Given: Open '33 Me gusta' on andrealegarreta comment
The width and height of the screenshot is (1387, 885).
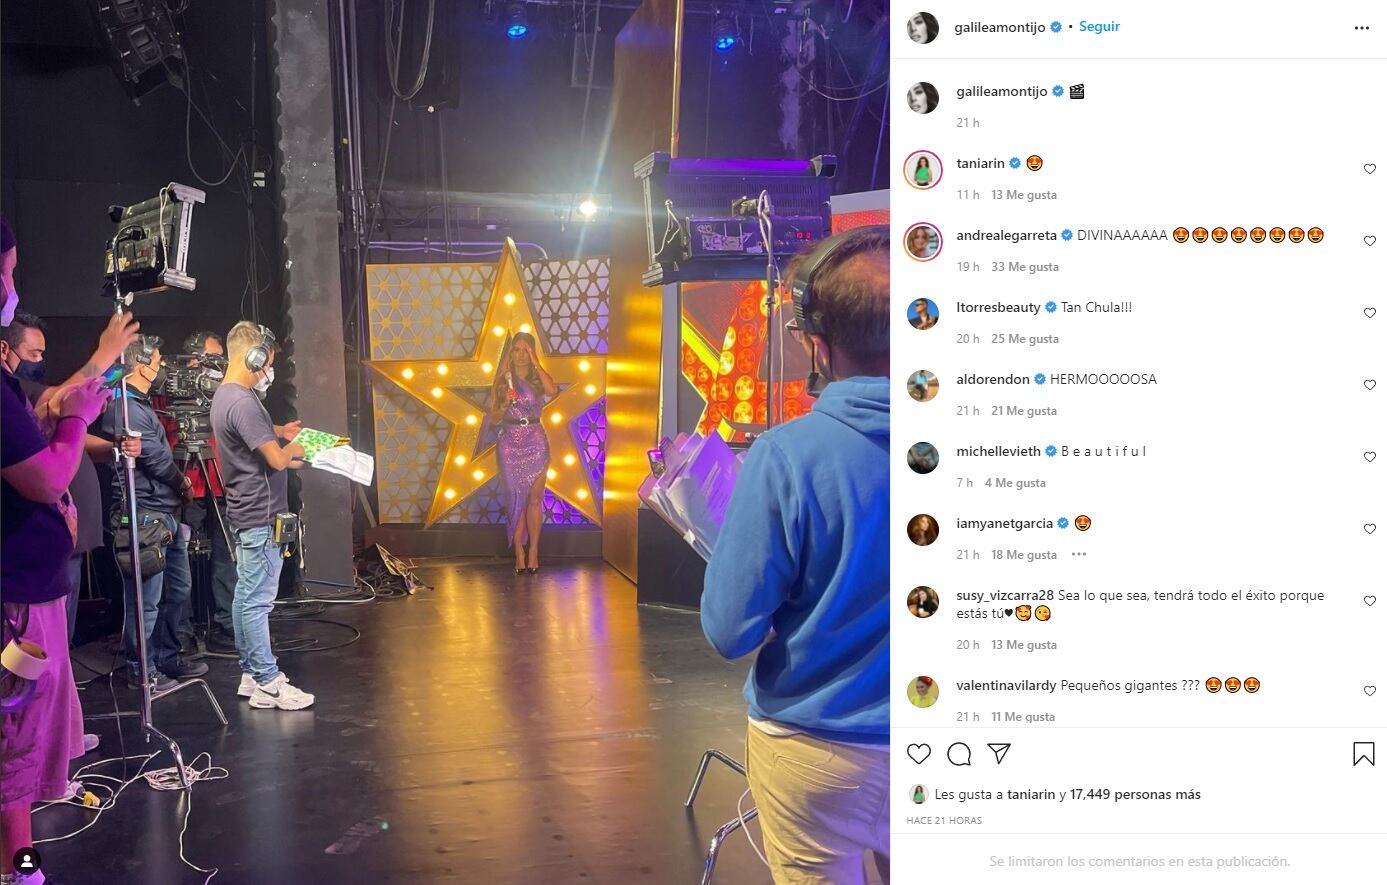Looking at the screenshot, I should click(x=1025, y=267).
